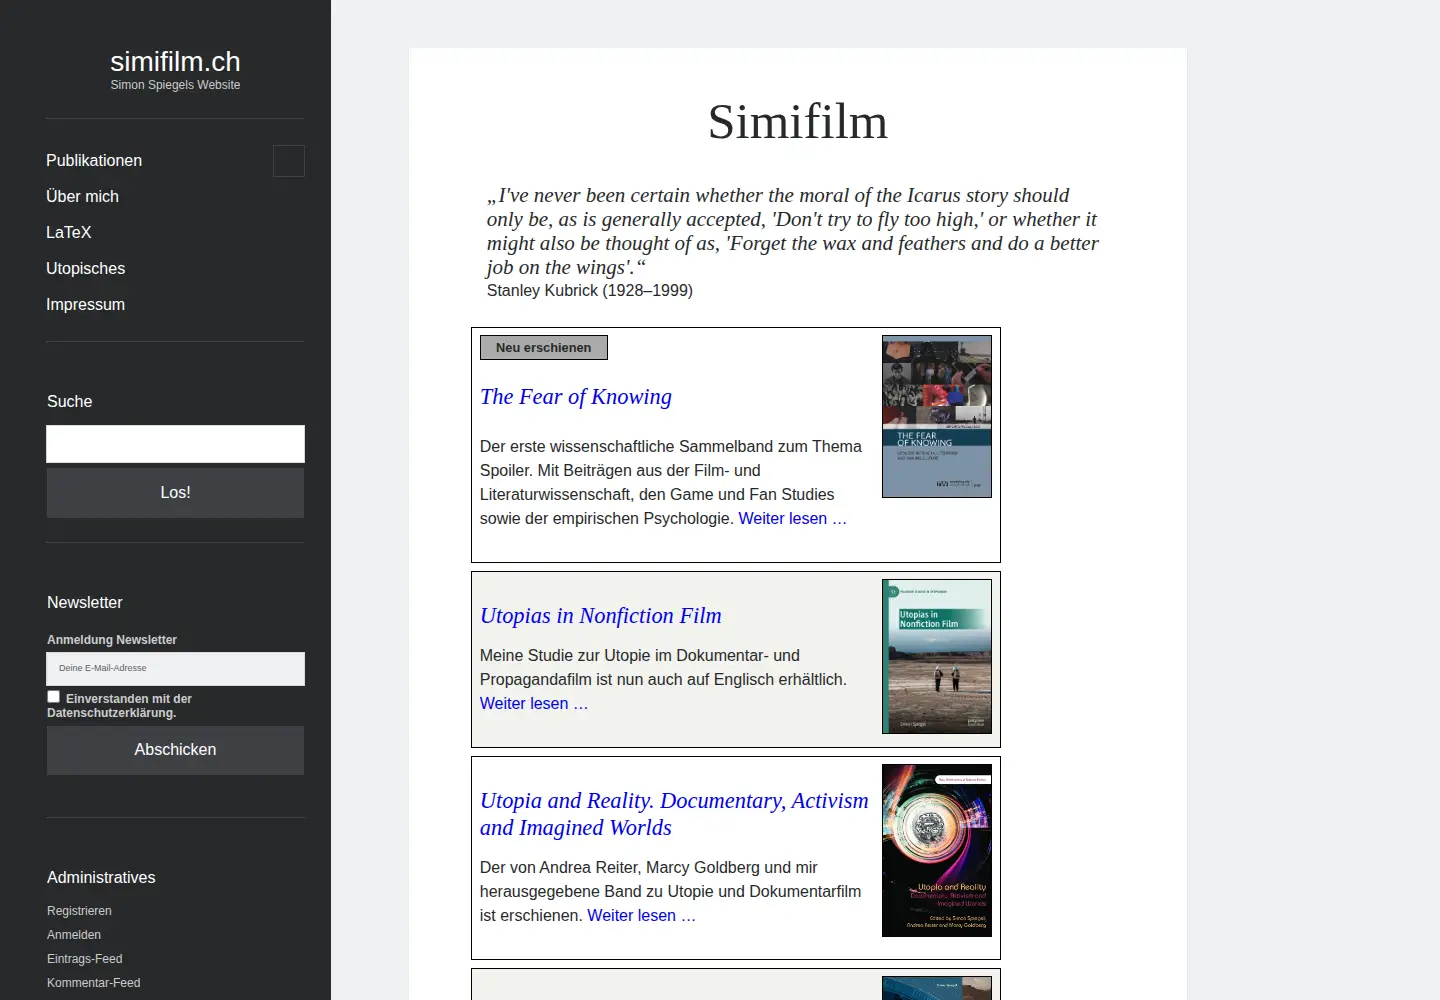Click the Stanley Kubrick (1928–1999) attribution
The height and width of the screenshot is (1000, 1440).
pos(590,290)
